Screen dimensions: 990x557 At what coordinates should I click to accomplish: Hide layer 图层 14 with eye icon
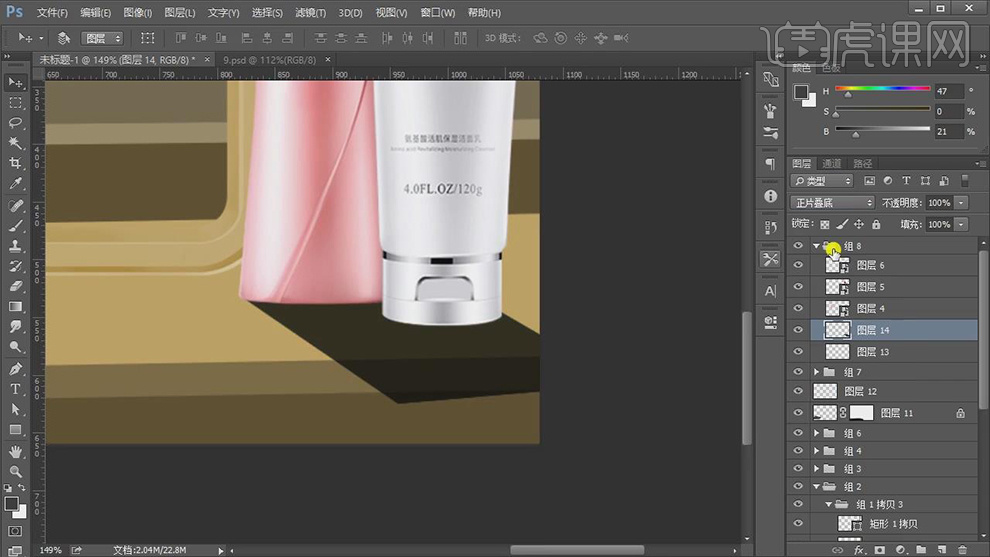pyautogui.click(x=798, y=330)
